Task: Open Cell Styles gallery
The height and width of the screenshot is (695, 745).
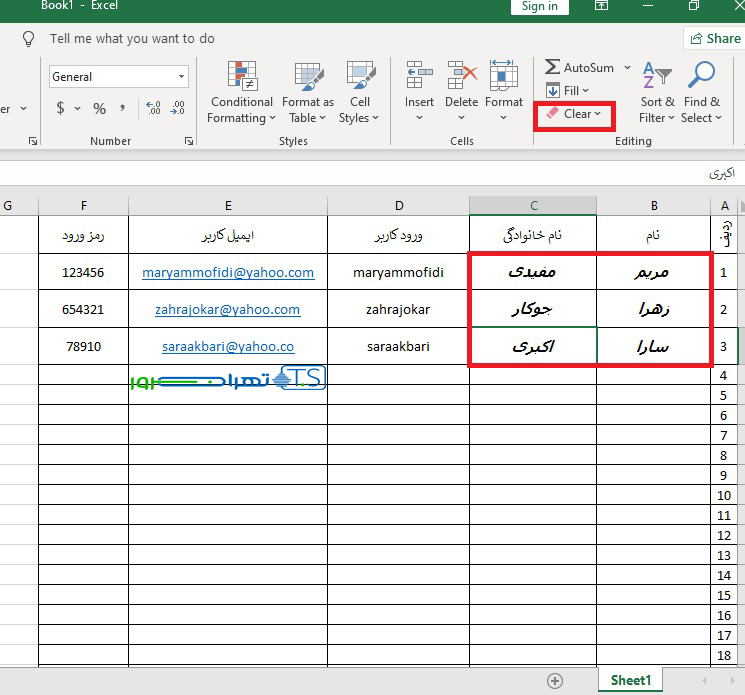Action: 359,92
